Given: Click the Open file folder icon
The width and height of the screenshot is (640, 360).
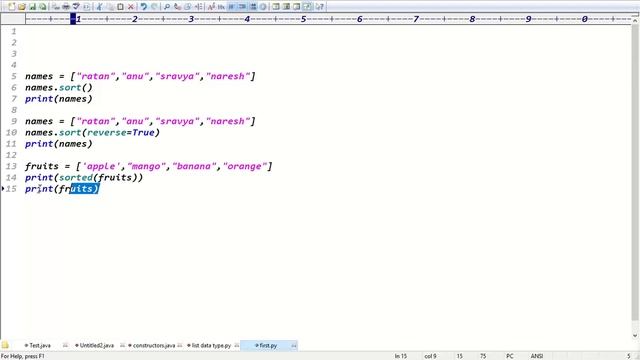Looking at the screenshot, I should (22, 7).
